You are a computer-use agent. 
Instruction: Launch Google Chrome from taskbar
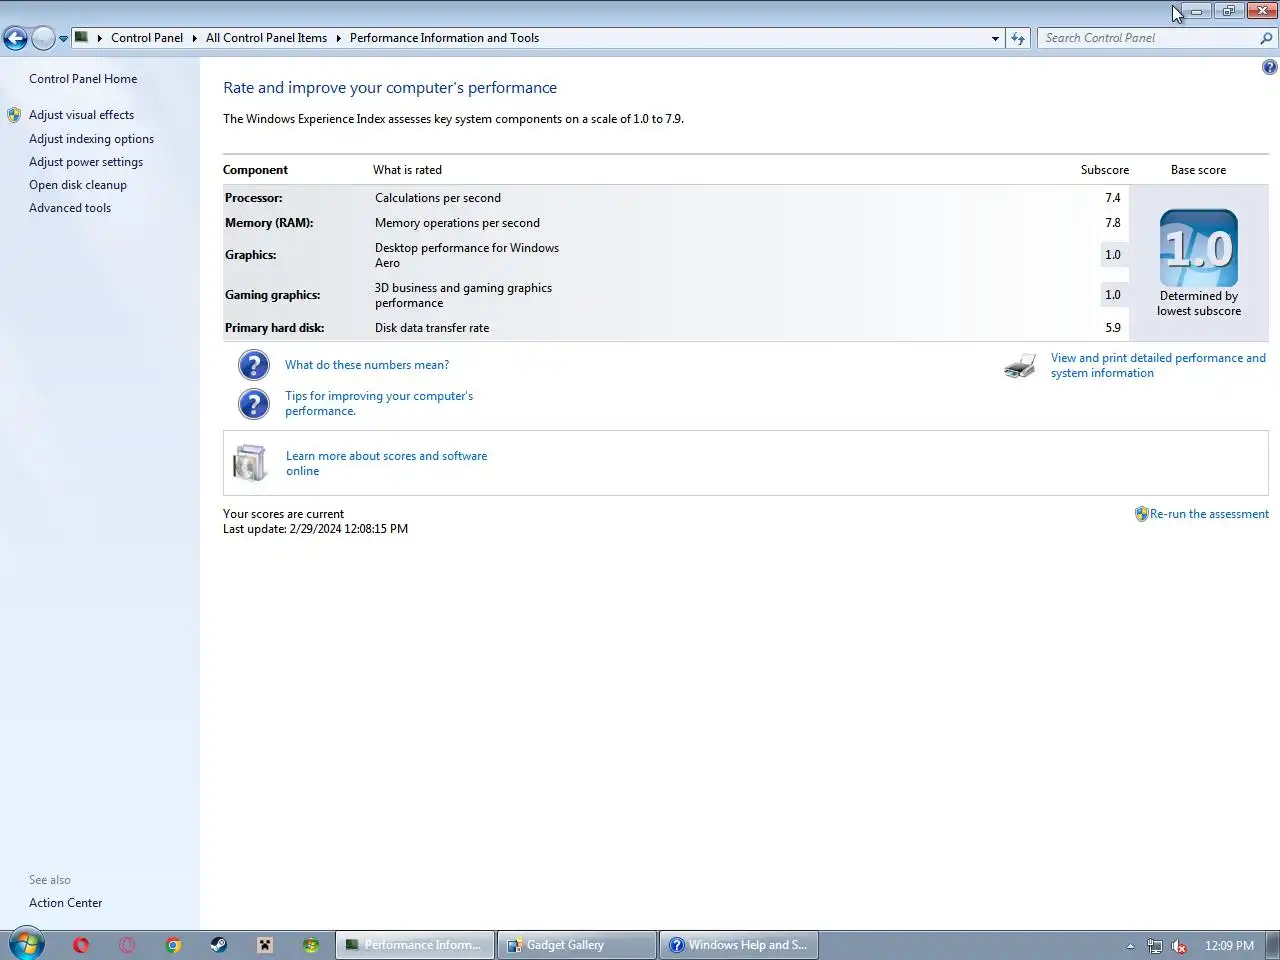pyautogui.click(x=173, y=945)
